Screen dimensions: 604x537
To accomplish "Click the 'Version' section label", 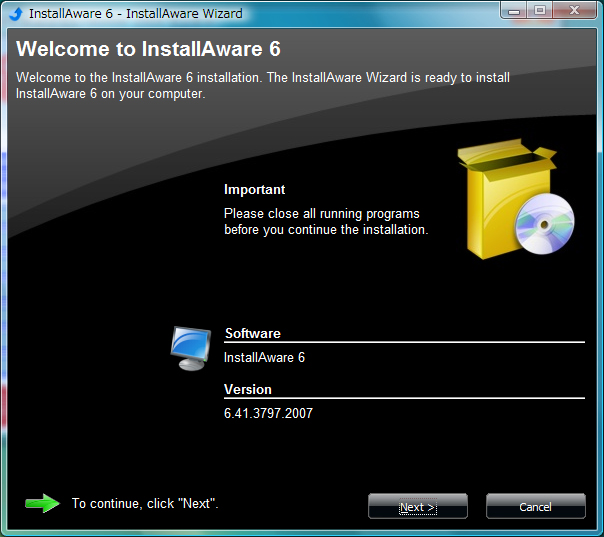I will click(248, 389).
